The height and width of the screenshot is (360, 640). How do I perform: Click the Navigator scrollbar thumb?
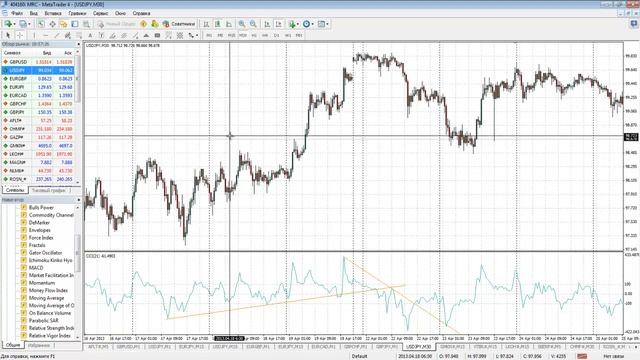pos(78,253)
